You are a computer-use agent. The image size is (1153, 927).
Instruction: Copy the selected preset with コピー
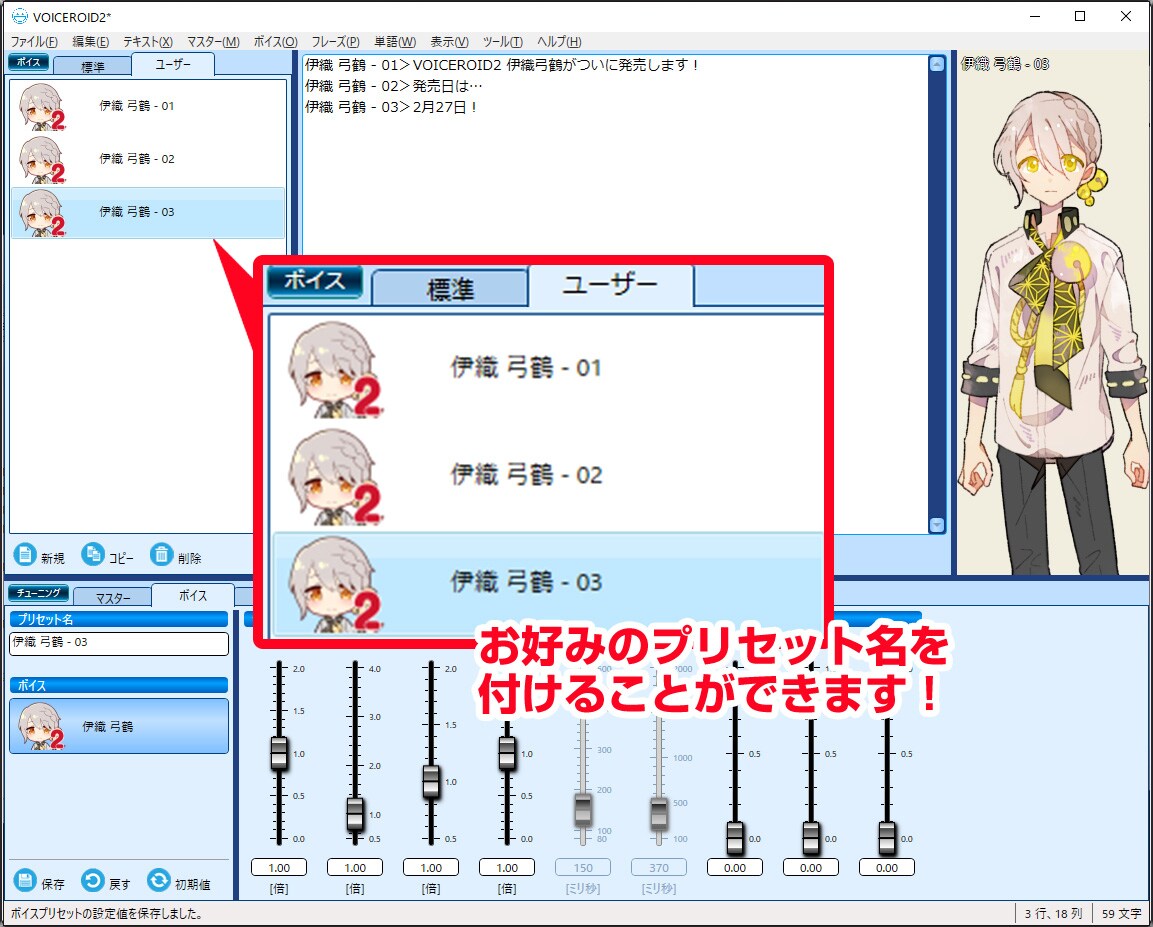coord(107,555)
